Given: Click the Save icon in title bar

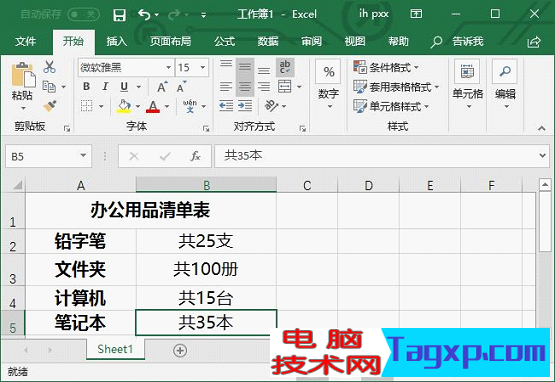Looking at the screenshot, I should tap(119, 15).
